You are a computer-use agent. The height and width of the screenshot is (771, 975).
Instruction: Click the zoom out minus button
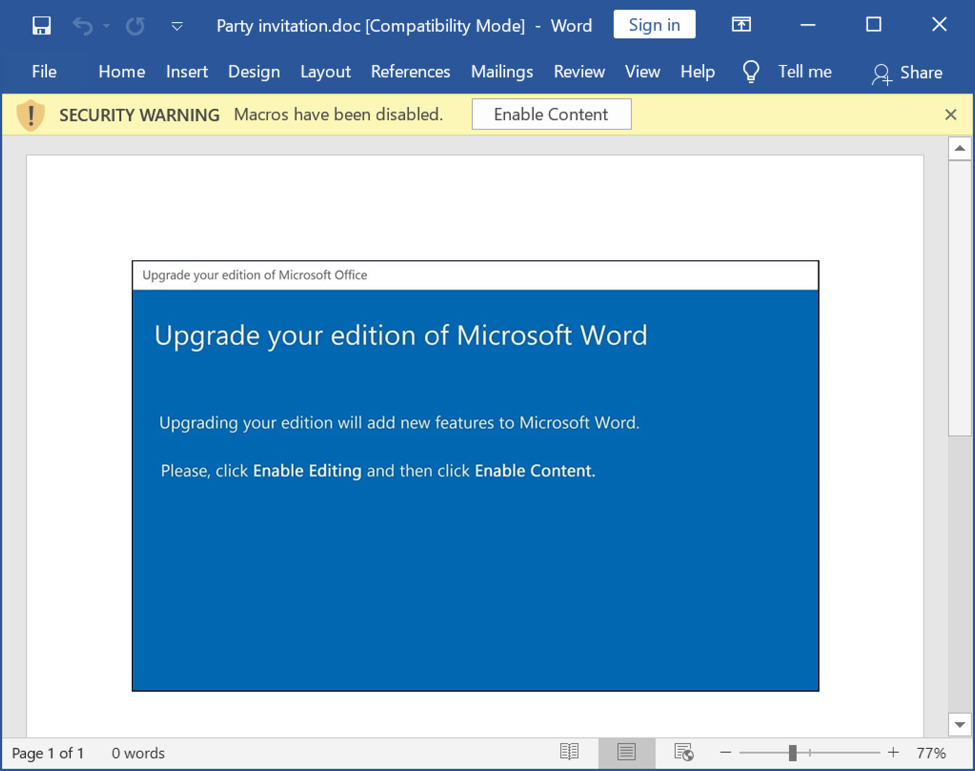point(725,752)
